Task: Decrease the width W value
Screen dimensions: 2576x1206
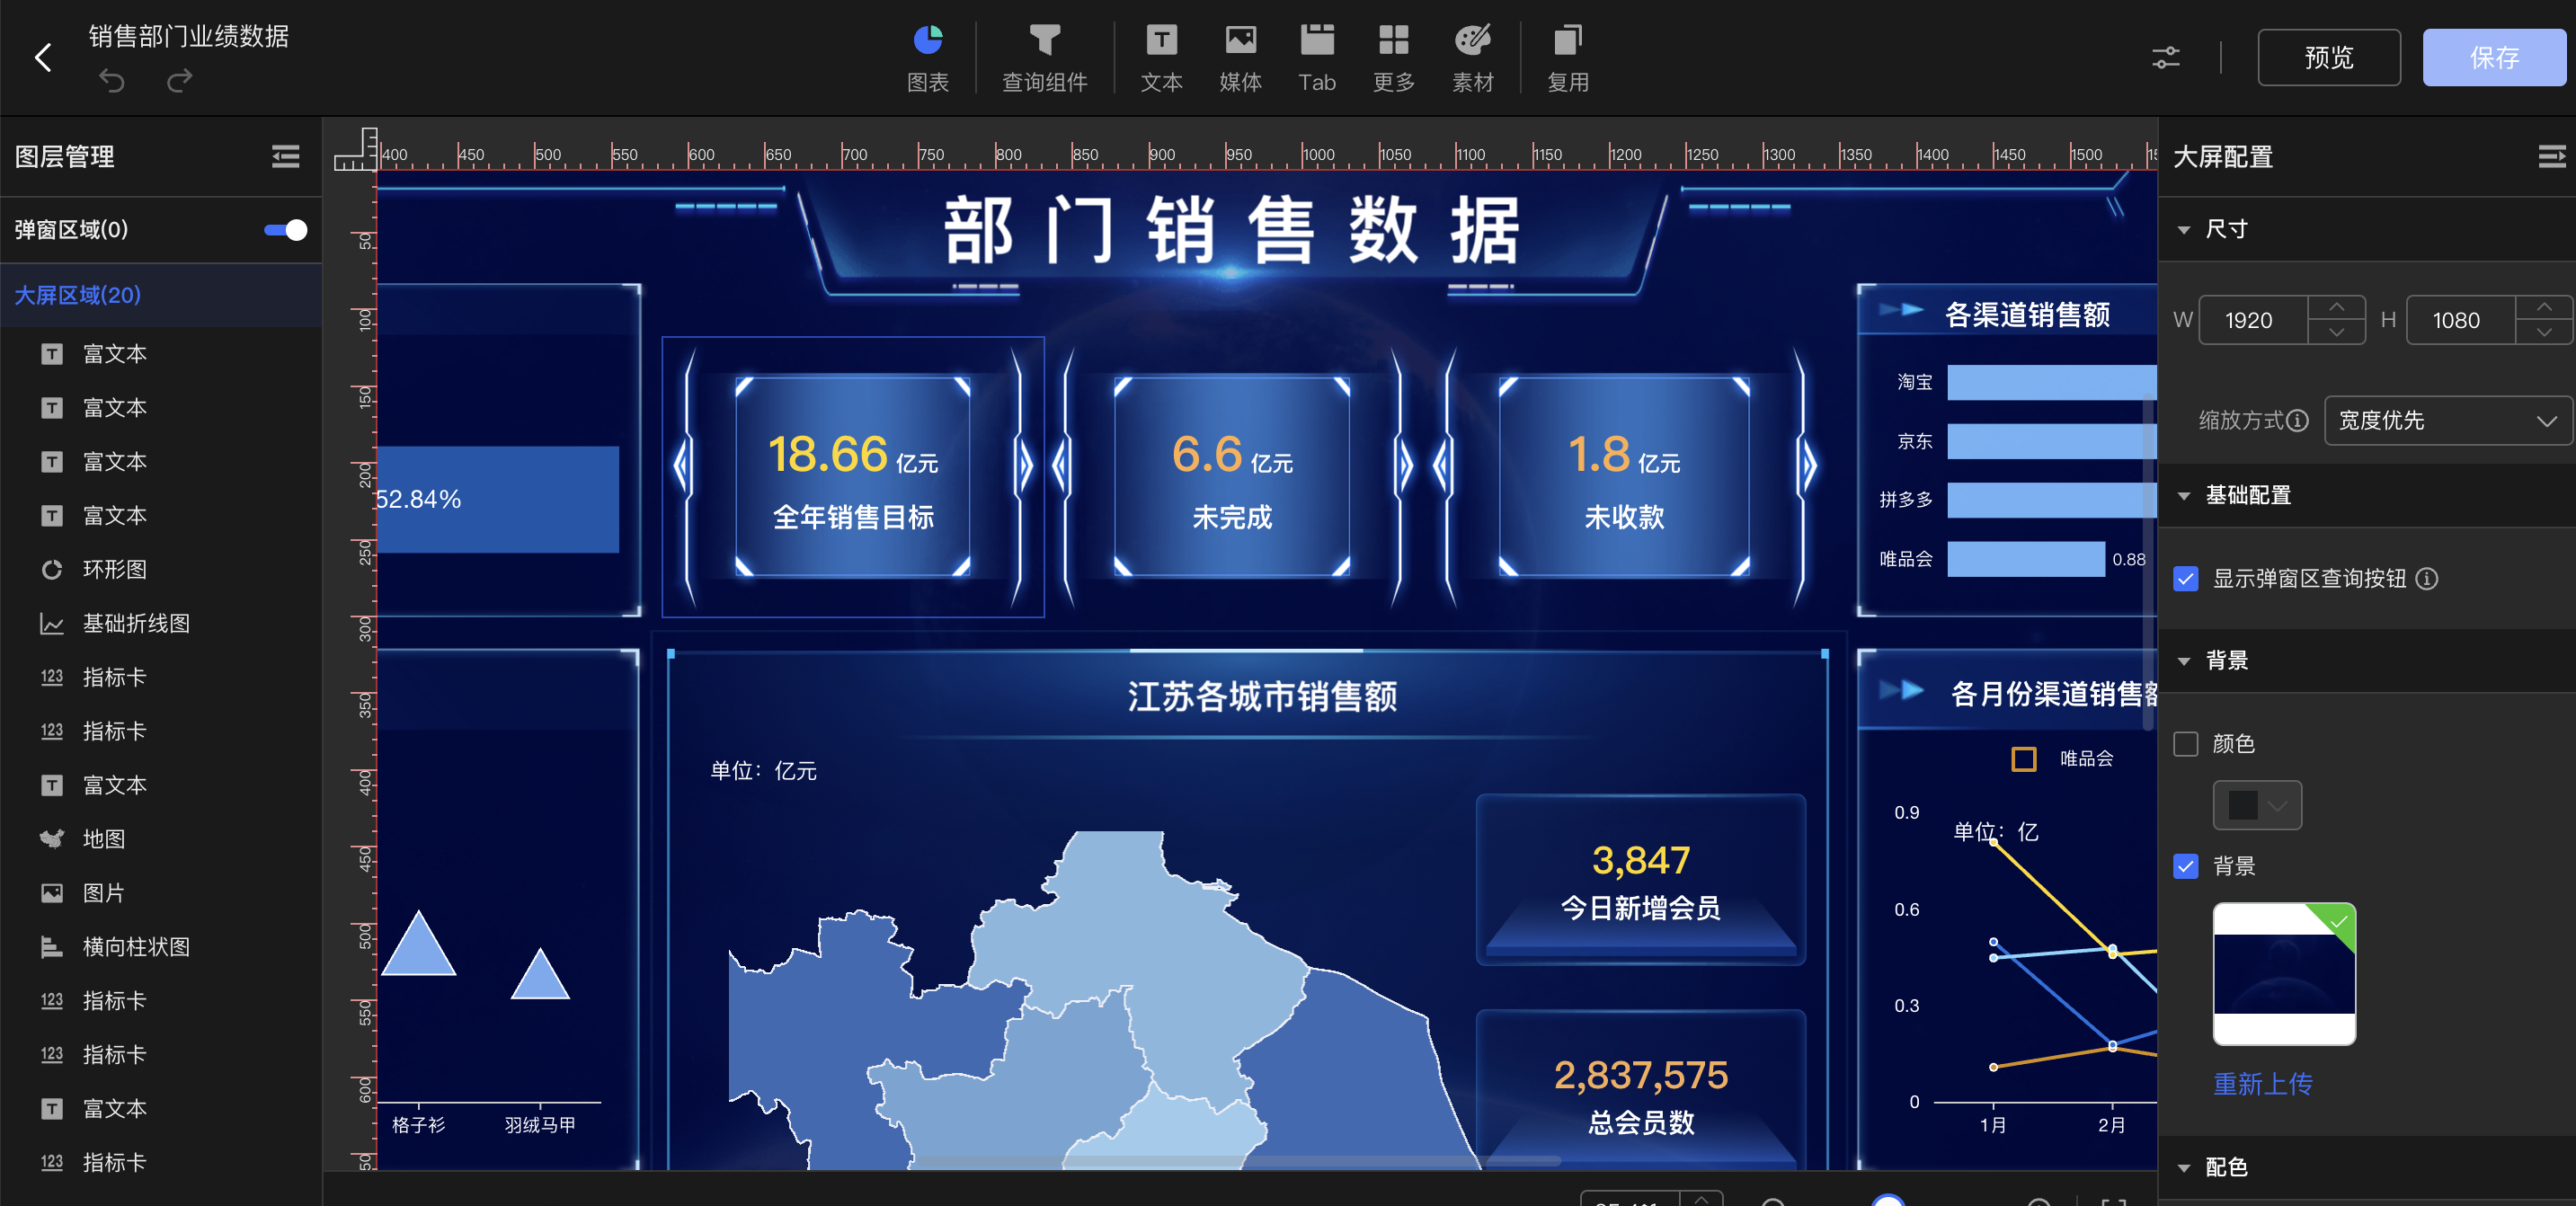Action: 2336,332
